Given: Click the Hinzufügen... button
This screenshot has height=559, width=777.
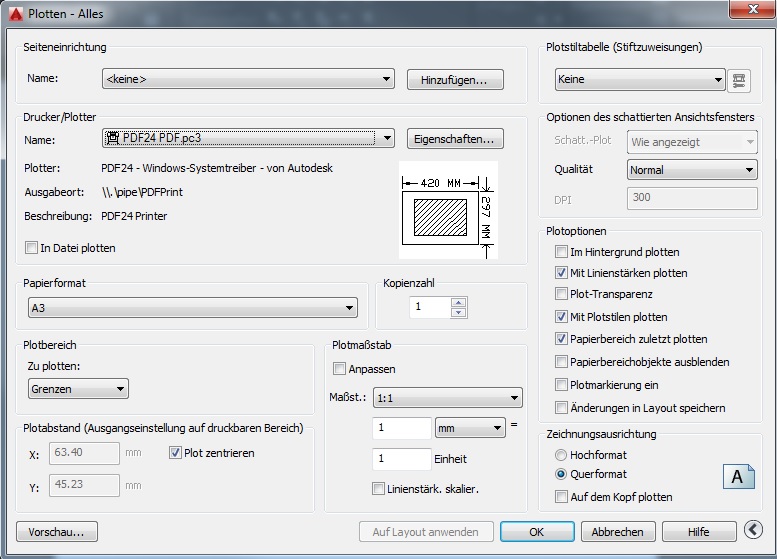Looking at the screenshot, I should pyautogui.click(x=455, y=80).
